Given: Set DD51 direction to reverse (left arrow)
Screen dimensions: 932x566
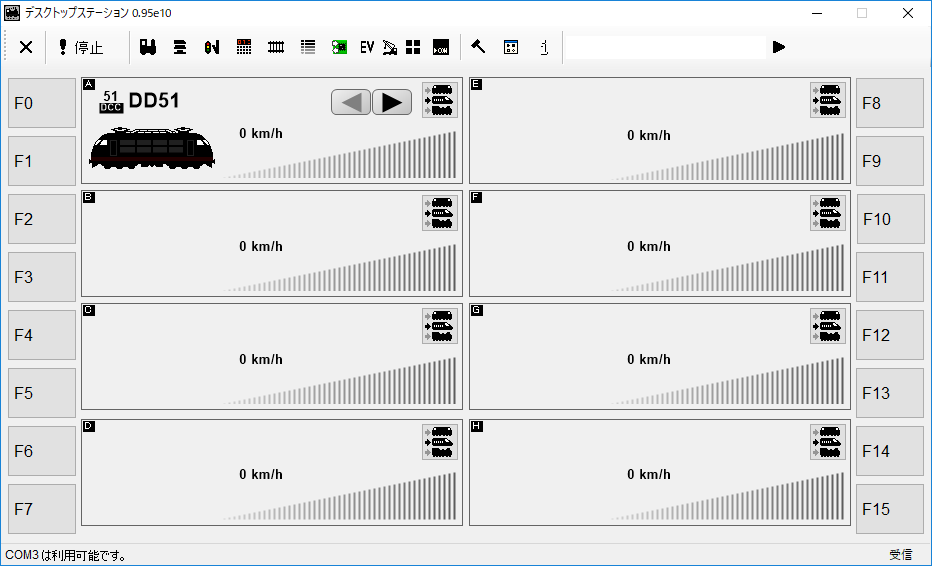Looking at the screenshot, I should click(x=351, y=102).
